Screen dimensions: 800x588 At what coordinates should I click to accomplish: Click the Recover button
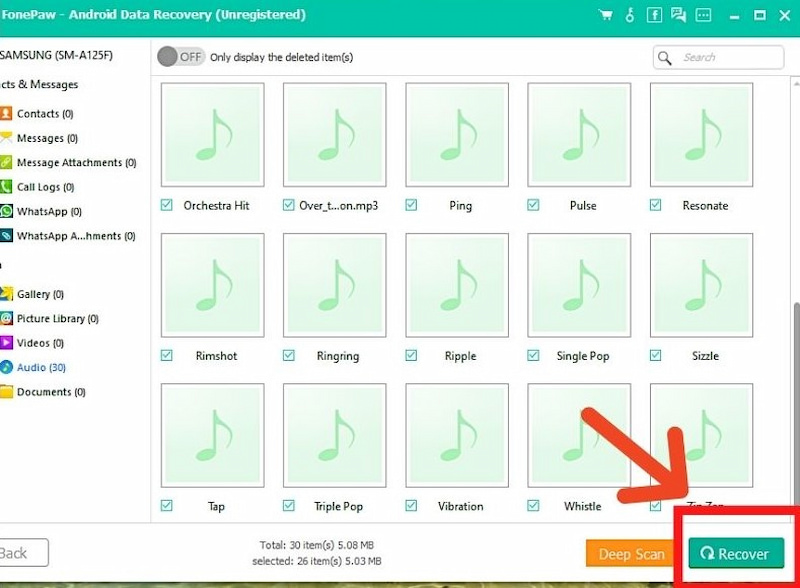736,553
